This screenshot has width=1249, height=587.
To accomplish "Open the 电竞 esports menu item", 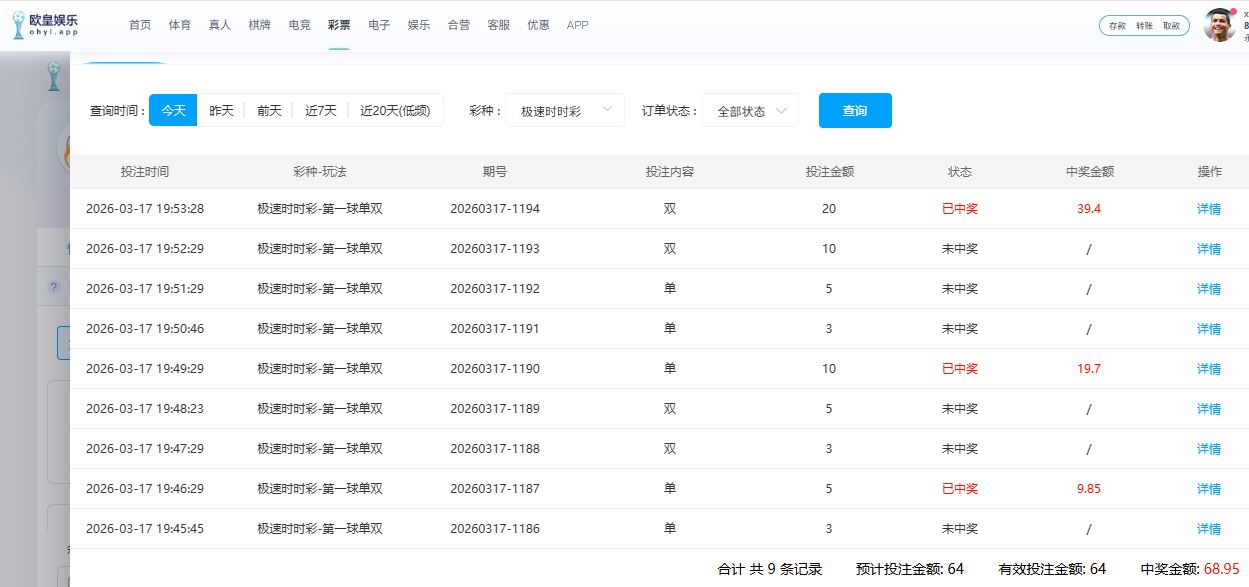I will (x=299, y=25).
